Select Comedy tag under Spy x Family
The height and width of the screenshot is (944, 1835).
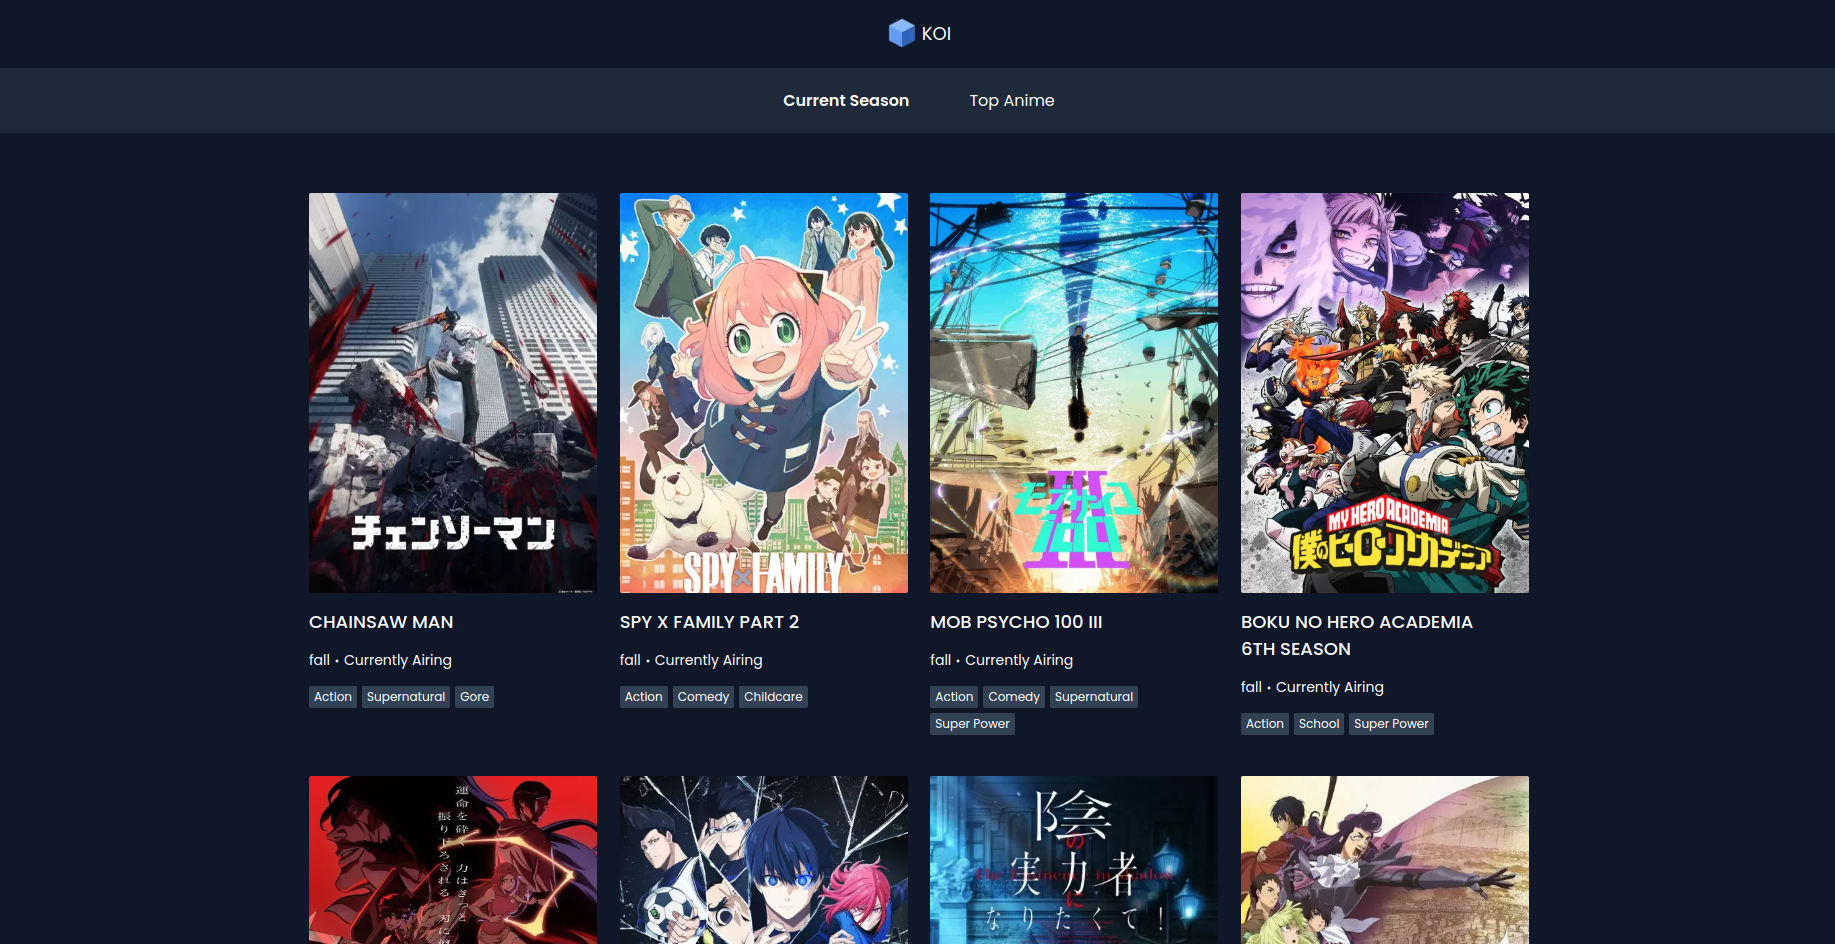coord(703,697)
